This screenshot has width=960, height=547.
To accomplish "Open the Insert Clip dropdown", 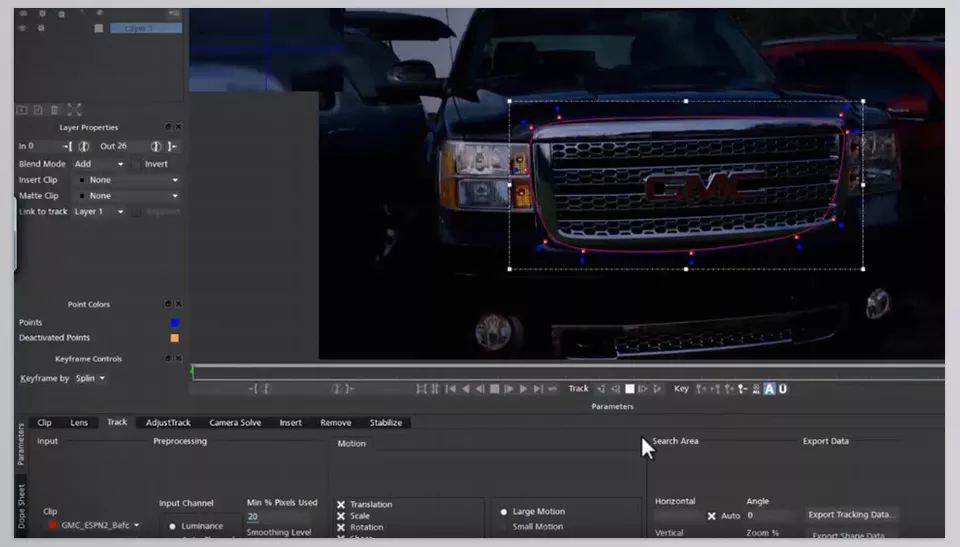I will tap(129, 180).
